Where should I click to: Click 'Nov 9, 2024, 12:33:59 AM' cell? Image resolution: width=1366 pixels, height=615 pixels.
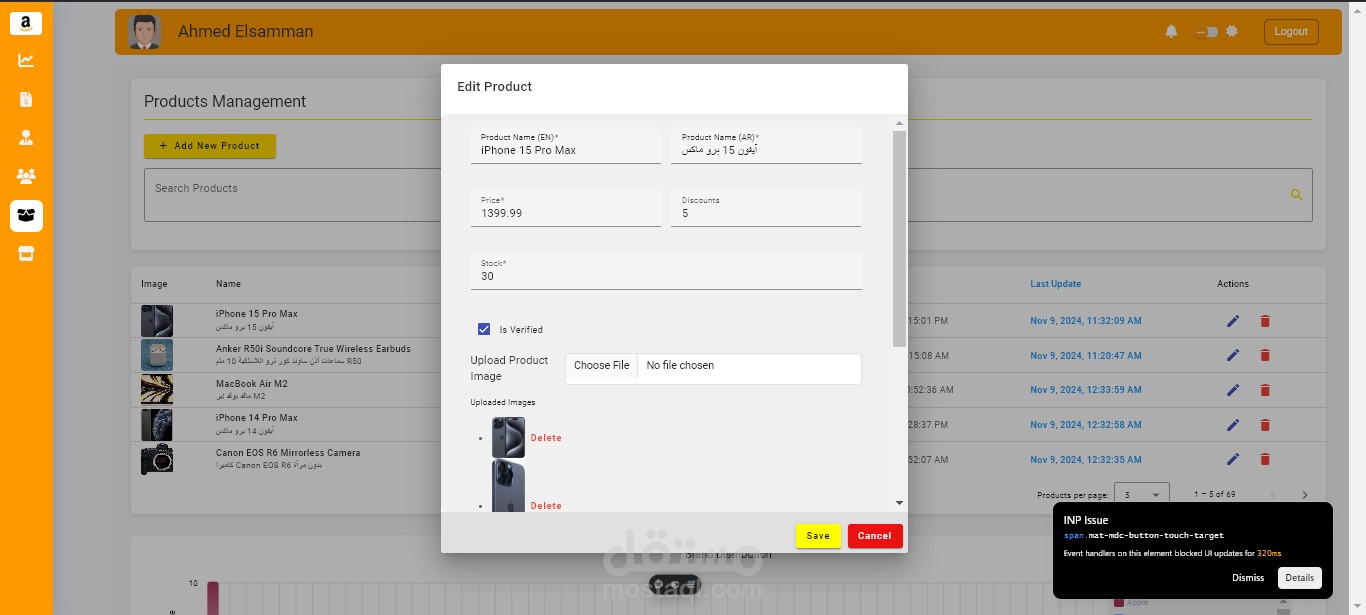pyautogui.click(x=1086, y=390)
